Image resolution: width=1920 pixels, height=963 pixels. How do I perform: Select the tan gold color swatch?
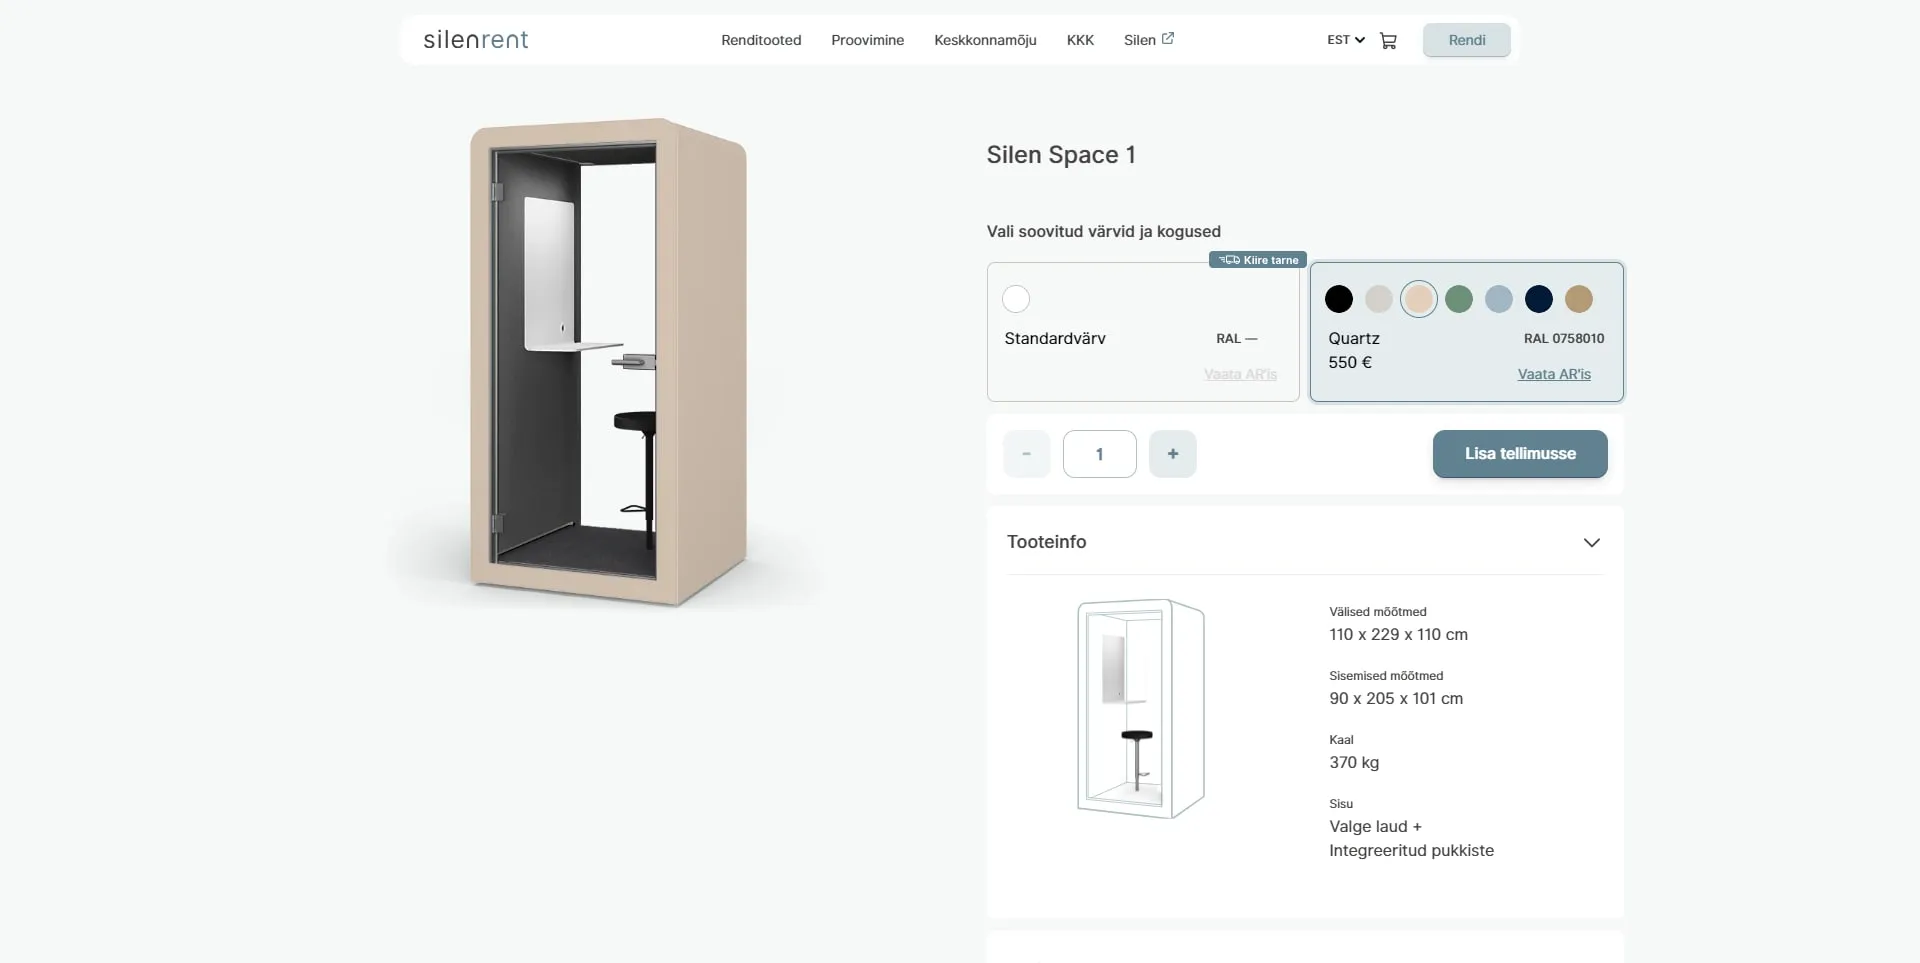[x=1579, y=299]
